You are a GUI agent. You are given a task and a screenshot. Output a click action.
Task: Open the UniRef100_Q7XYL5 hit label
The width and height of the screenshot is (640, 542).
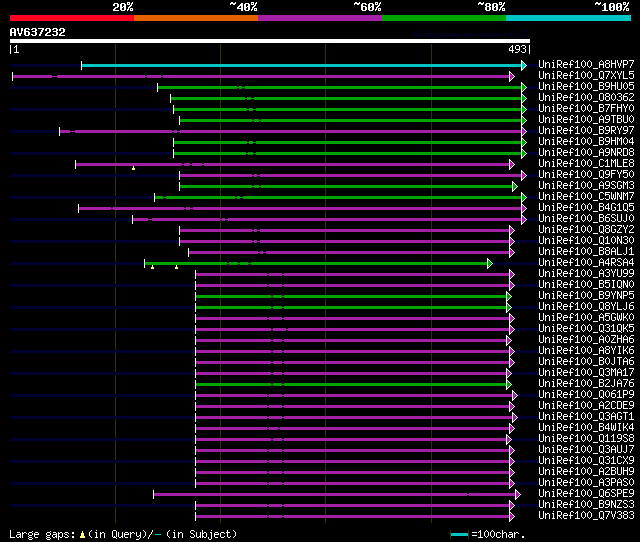[x=586, y=76]
